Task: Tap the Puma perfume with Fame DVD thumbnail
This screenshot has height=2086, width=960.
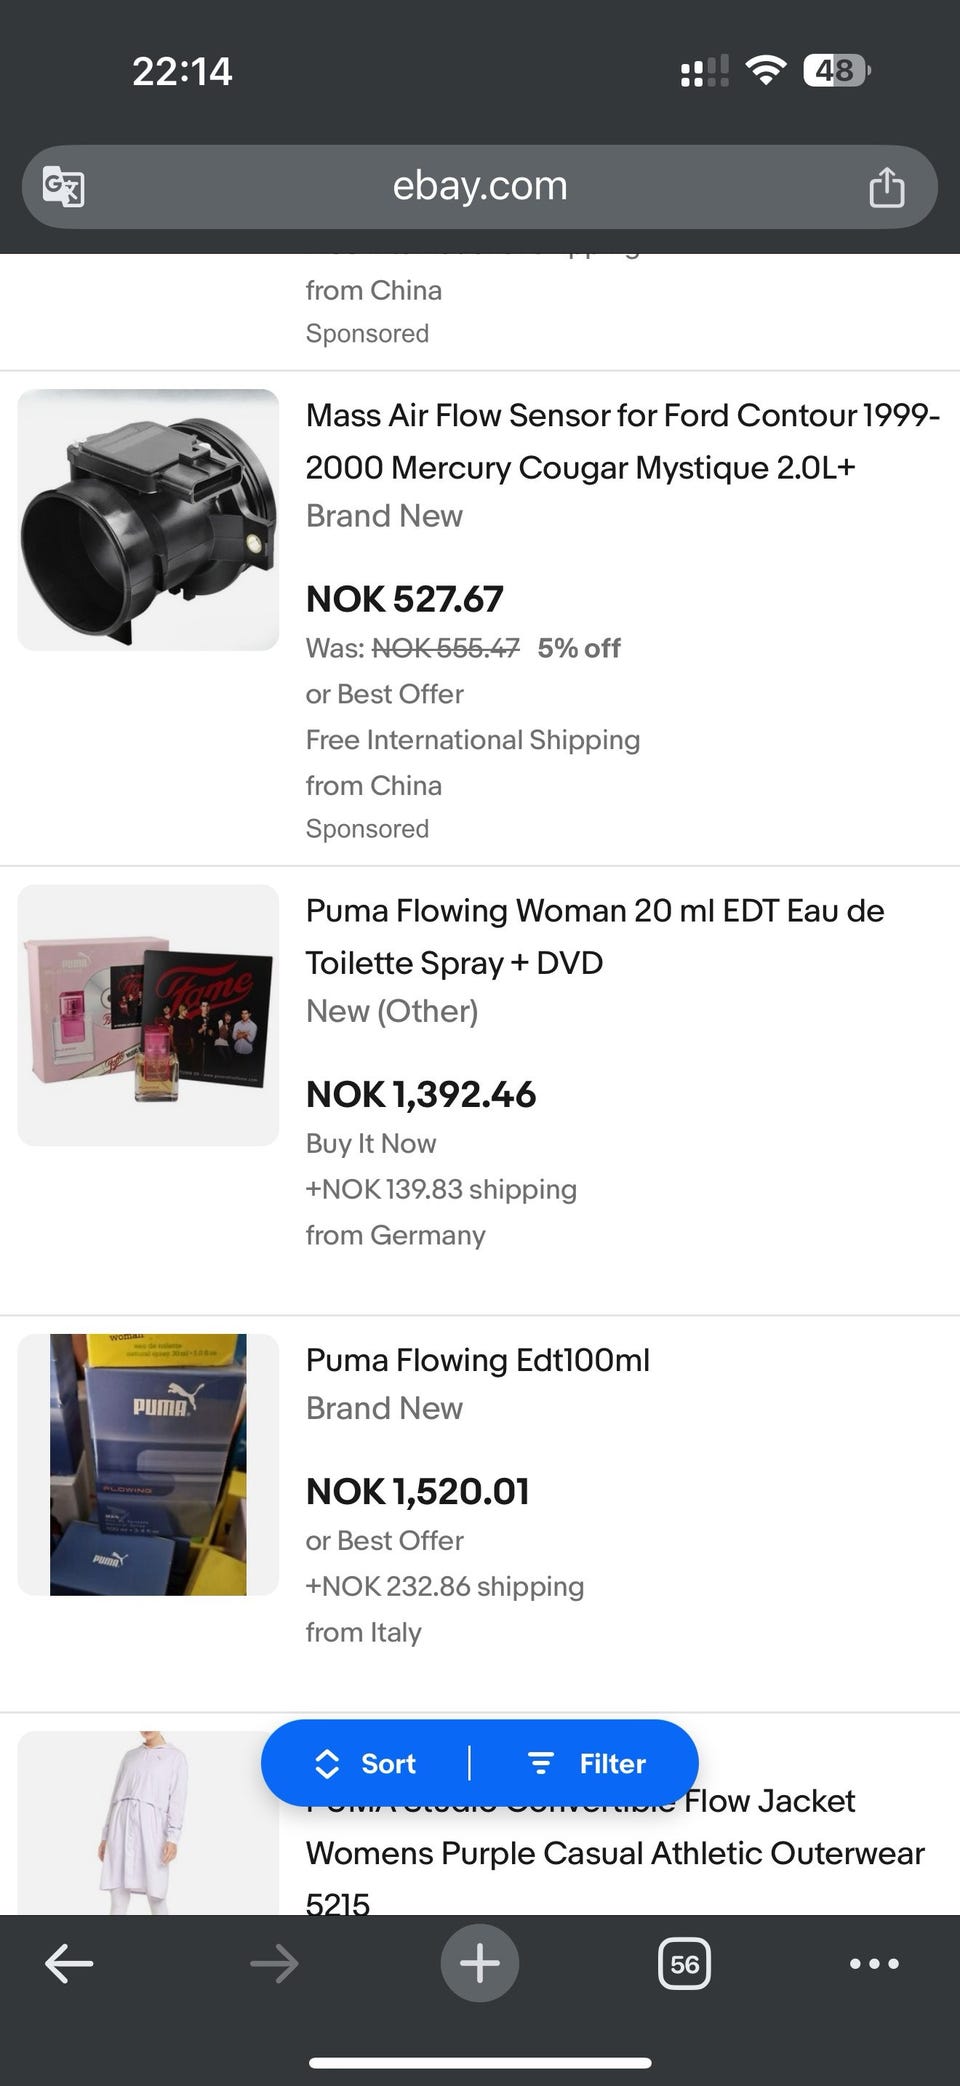Action: click(148, 1015)
